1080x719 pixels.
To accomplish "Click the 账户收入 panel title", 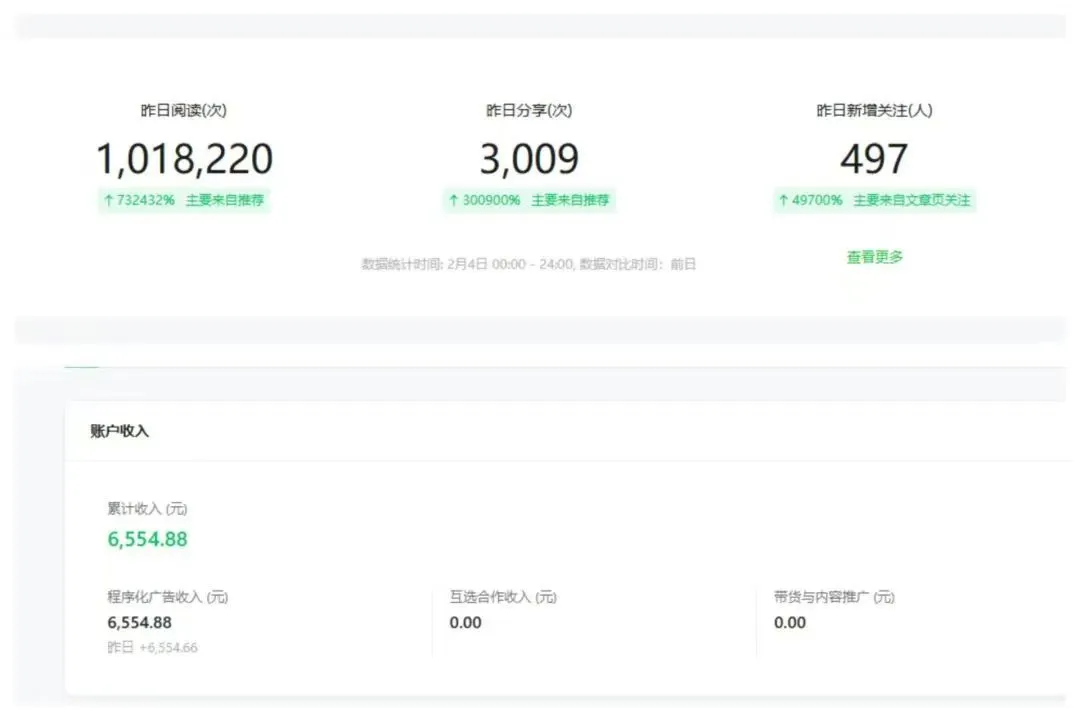I will 119,431.
